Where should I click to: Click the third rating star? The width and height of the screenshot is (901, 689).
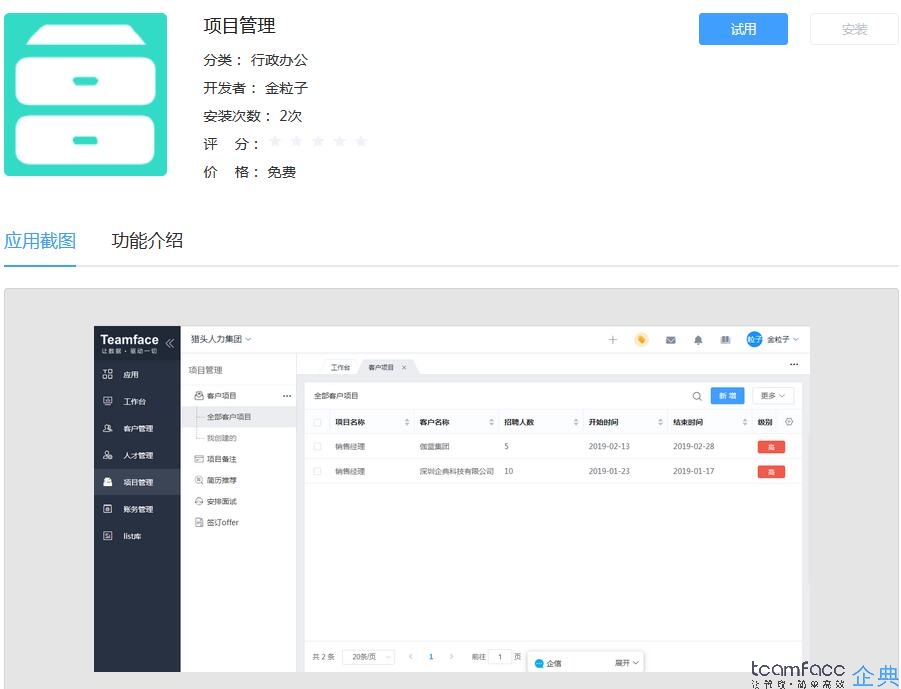(x=318, y=141)
